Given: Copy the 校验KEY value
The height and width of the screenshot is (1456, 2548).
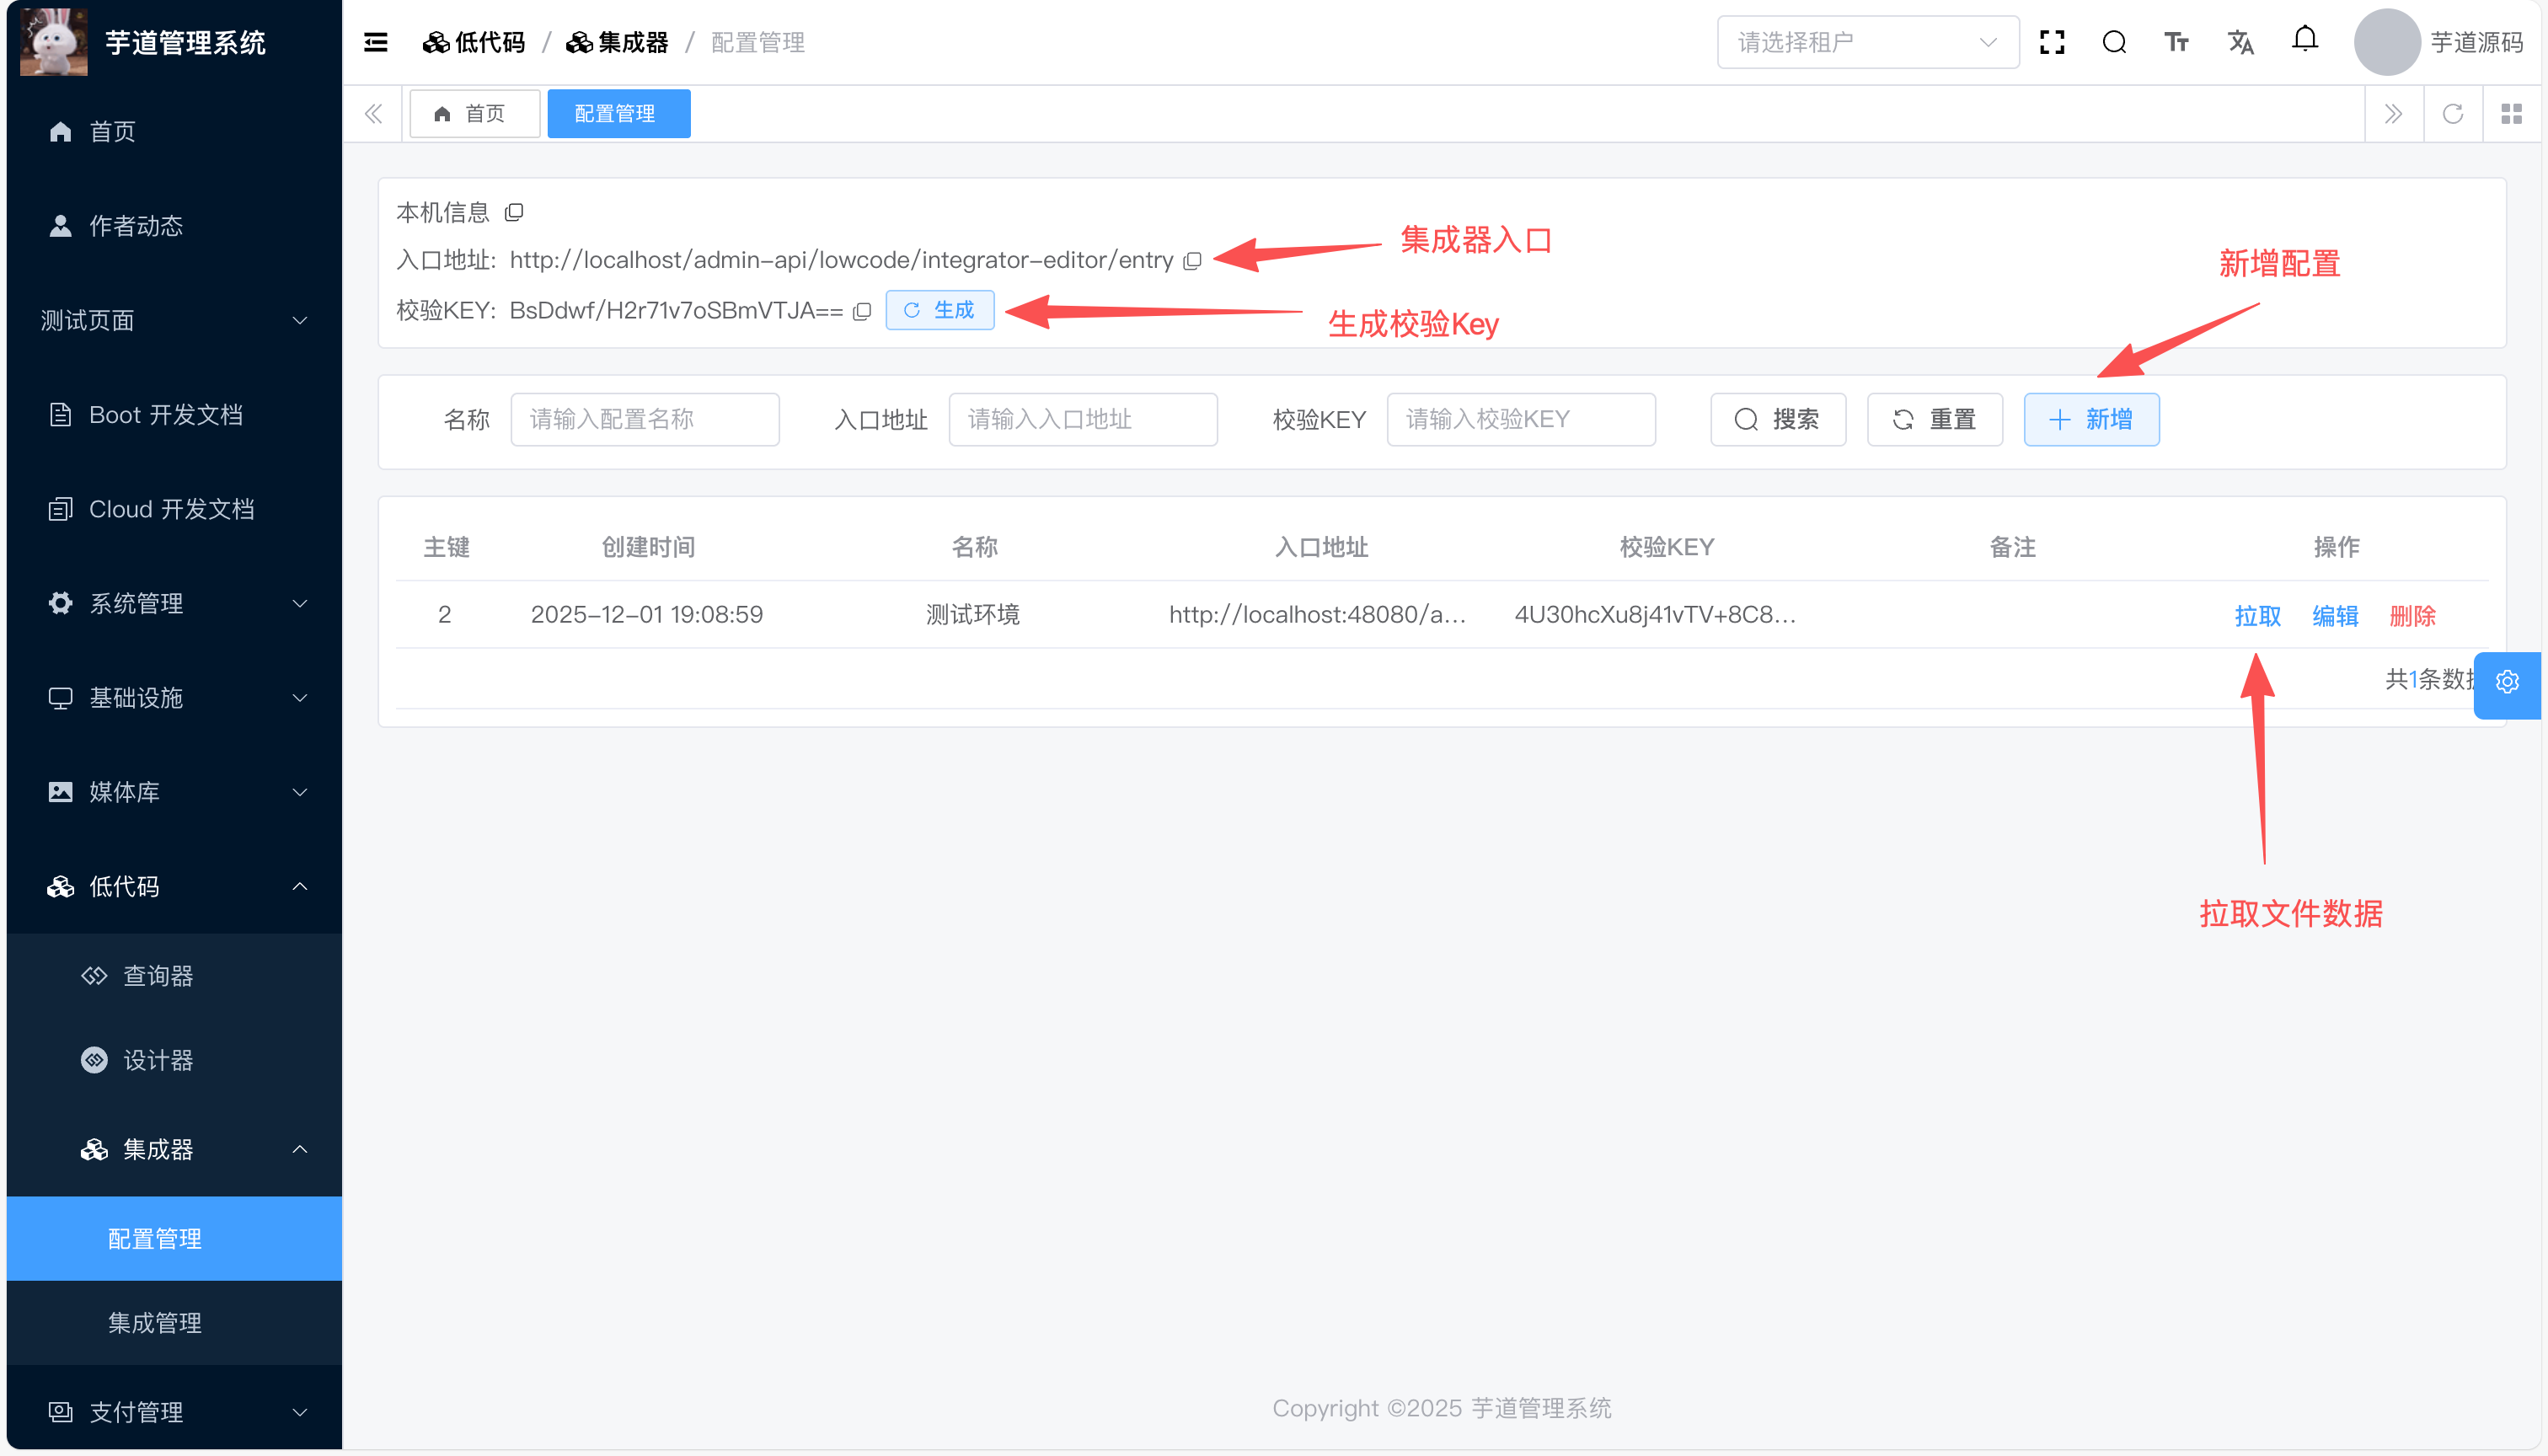Looking at the screenshot, I should click(862, 311).
